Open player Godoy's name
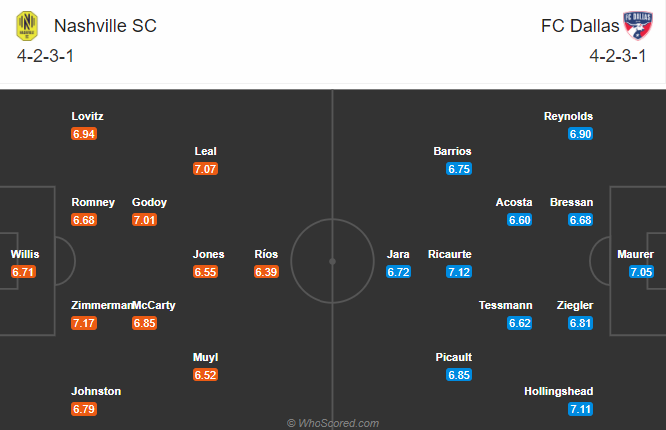 point(149,202)
